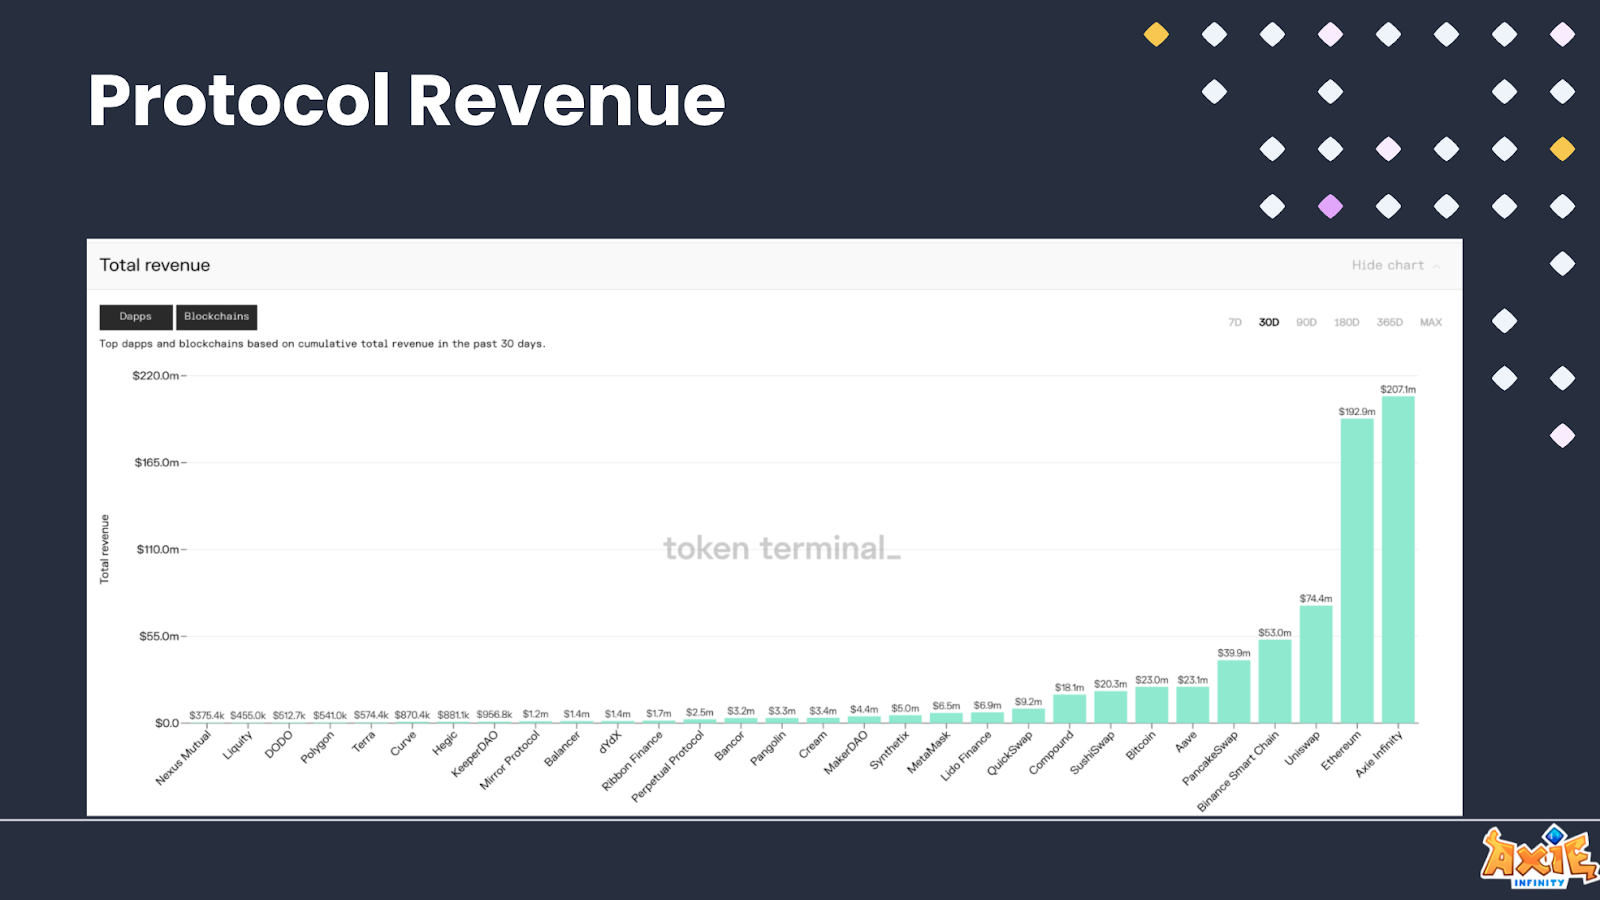Click the Total revenue heading

(x=155, y=265)
